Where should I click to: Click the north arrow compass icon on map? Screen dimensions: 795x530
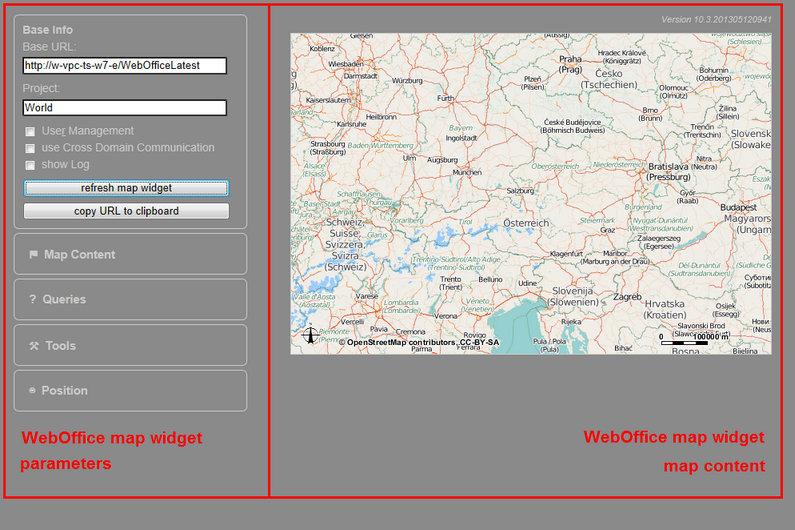[310, 334]
